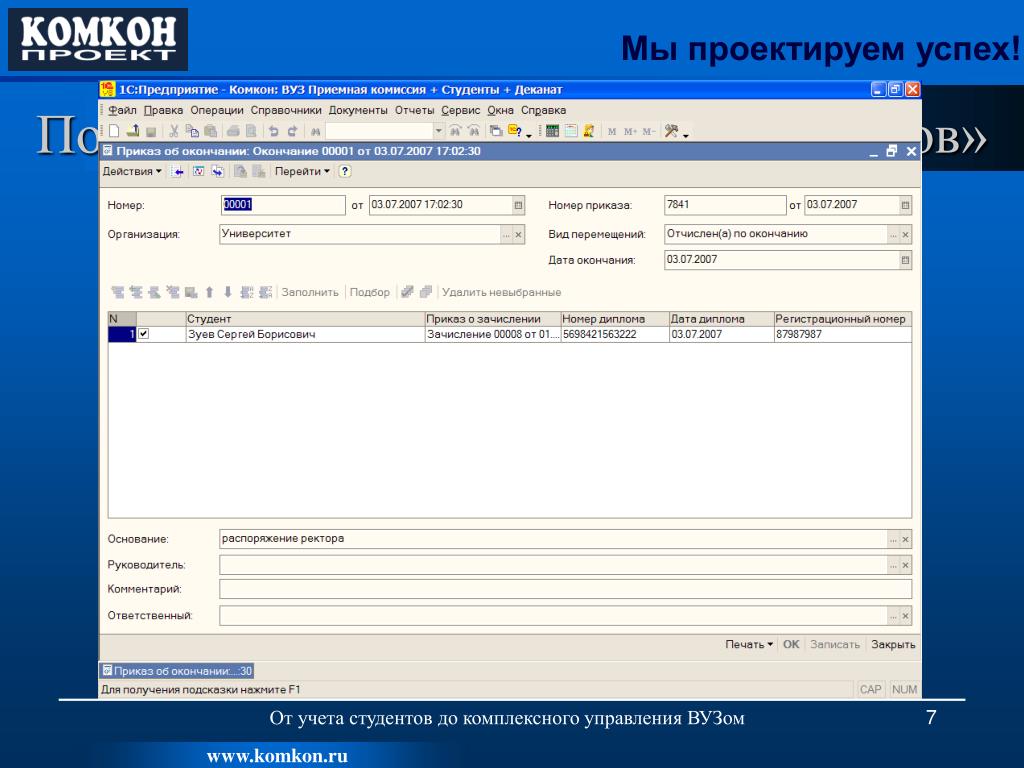Image resolution: width=1024 pixels, height=768 pixels.
Task: Click the calendar picker beside document date 17:02:30
Action: (519, 205)
